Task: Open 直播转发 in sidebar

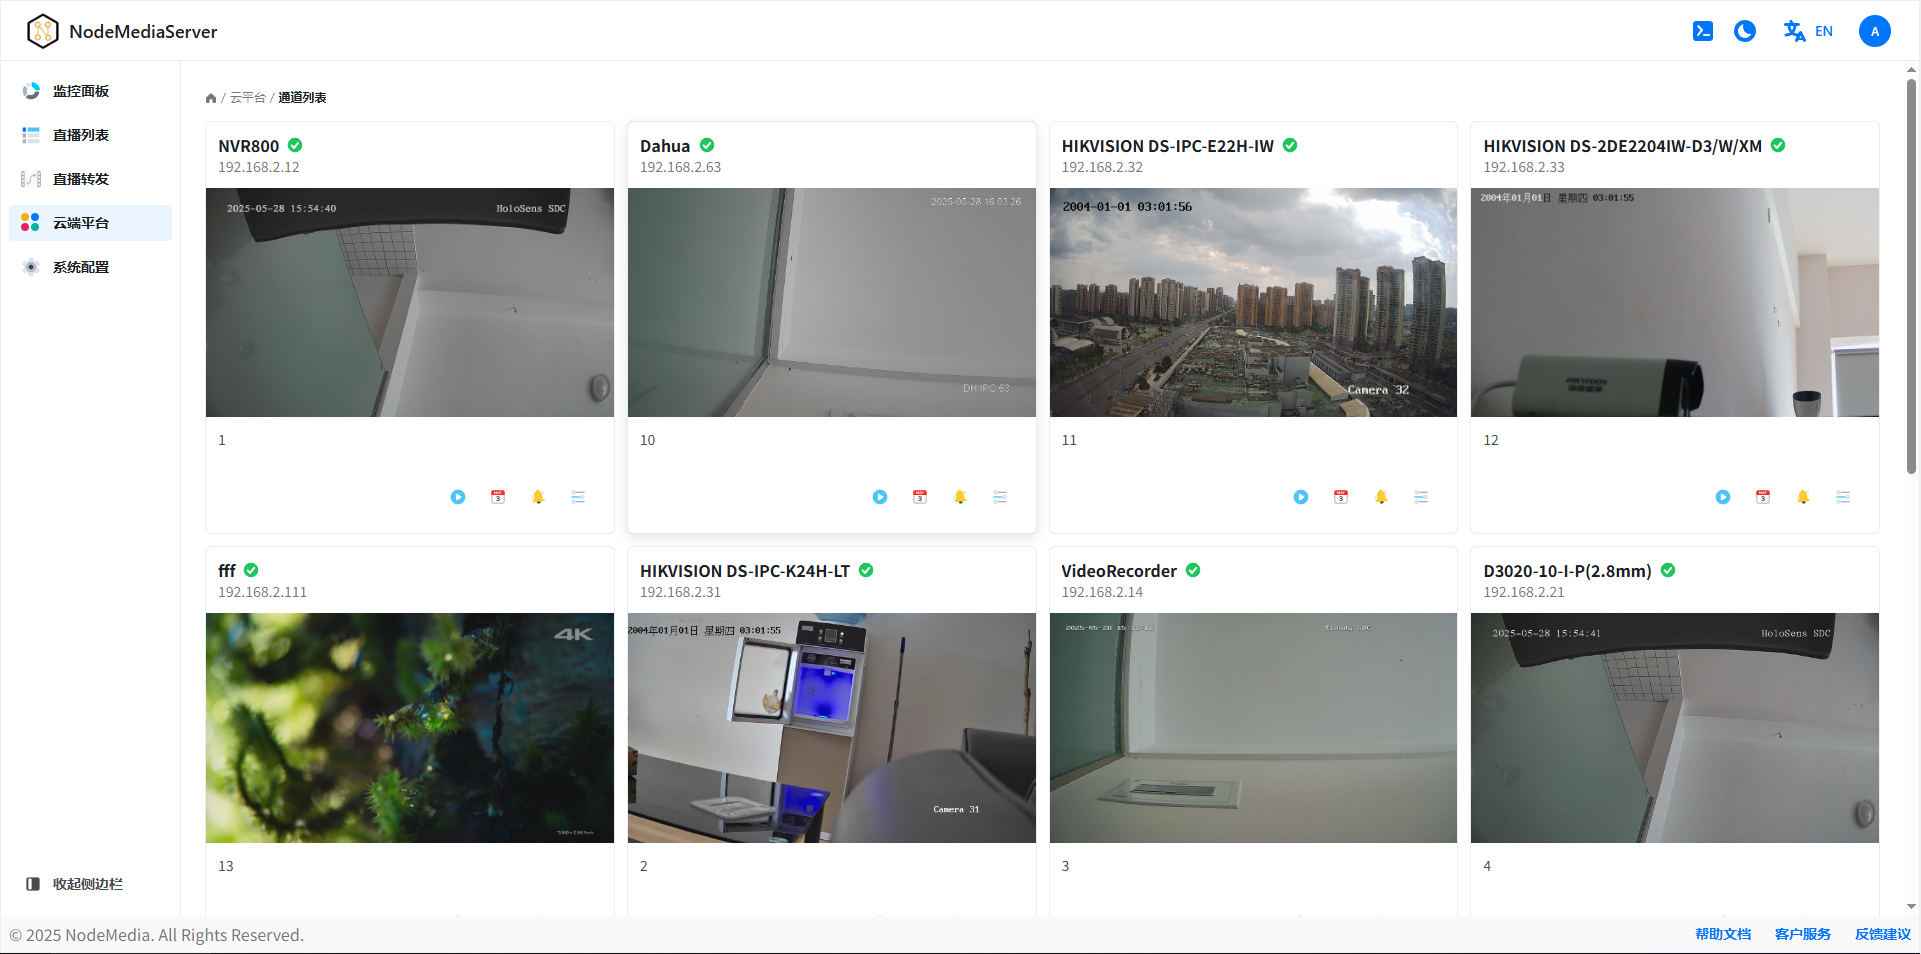Action: [91, 179]
